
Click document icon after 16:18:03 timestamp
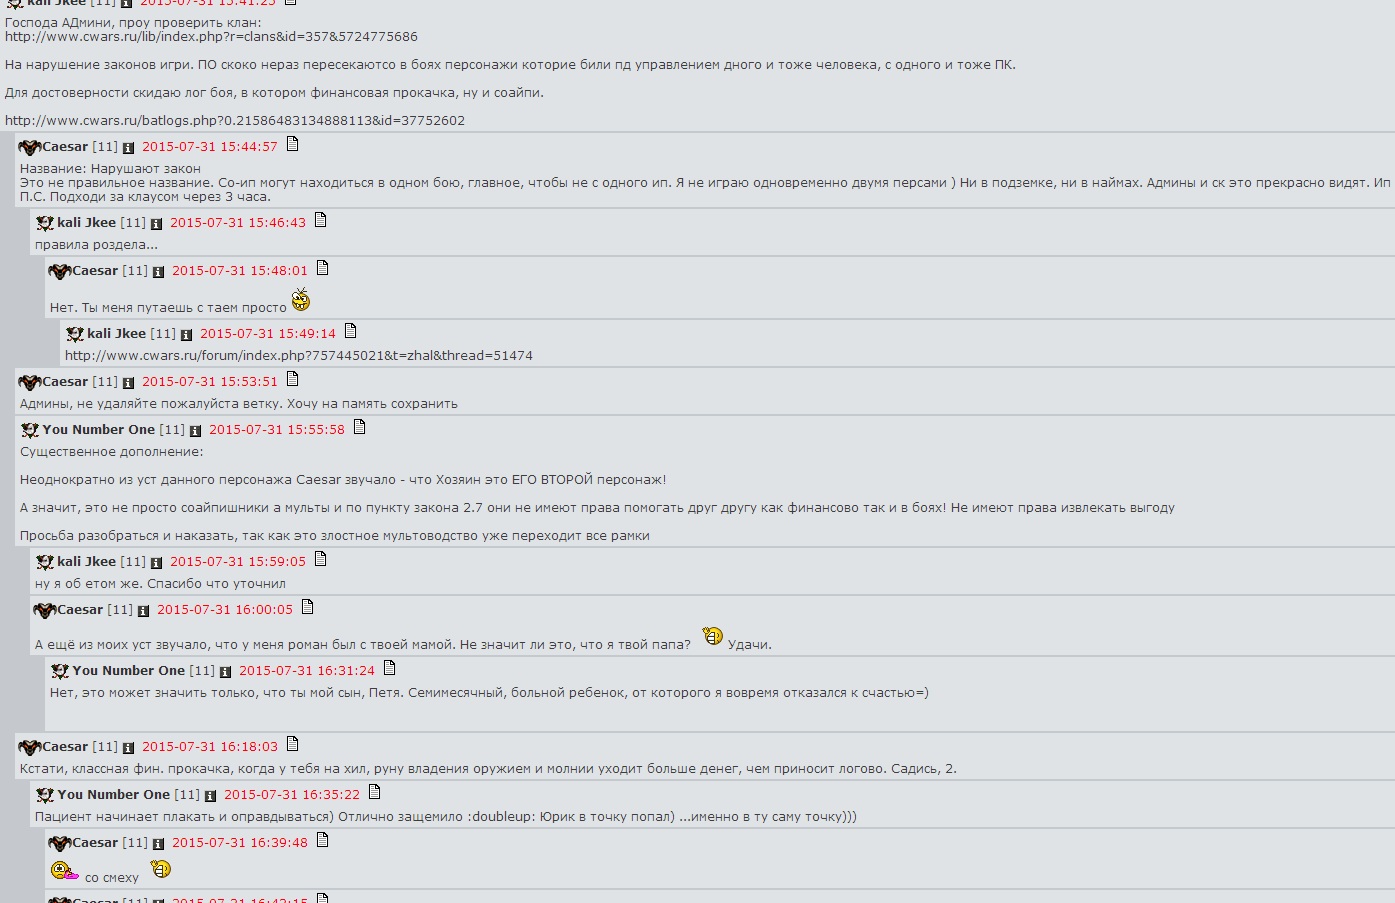292,744
